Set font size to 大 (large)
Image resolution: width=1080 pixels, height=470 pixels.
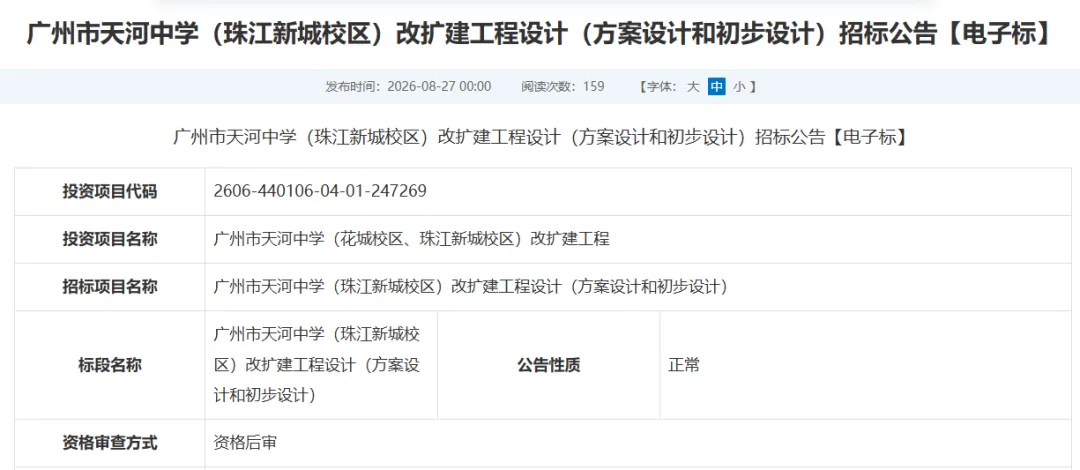click(x=693, y=87)
